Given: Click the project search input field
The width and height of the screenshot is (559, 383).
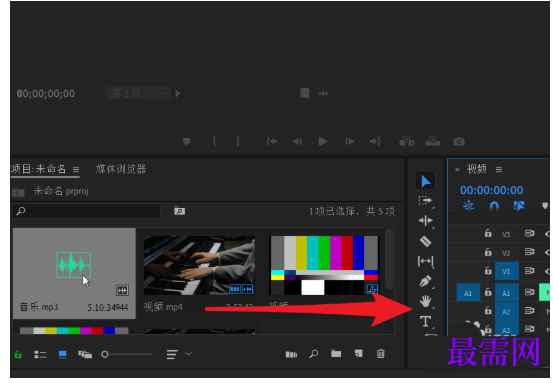Looking at the screenshot, I should (86, 211).
